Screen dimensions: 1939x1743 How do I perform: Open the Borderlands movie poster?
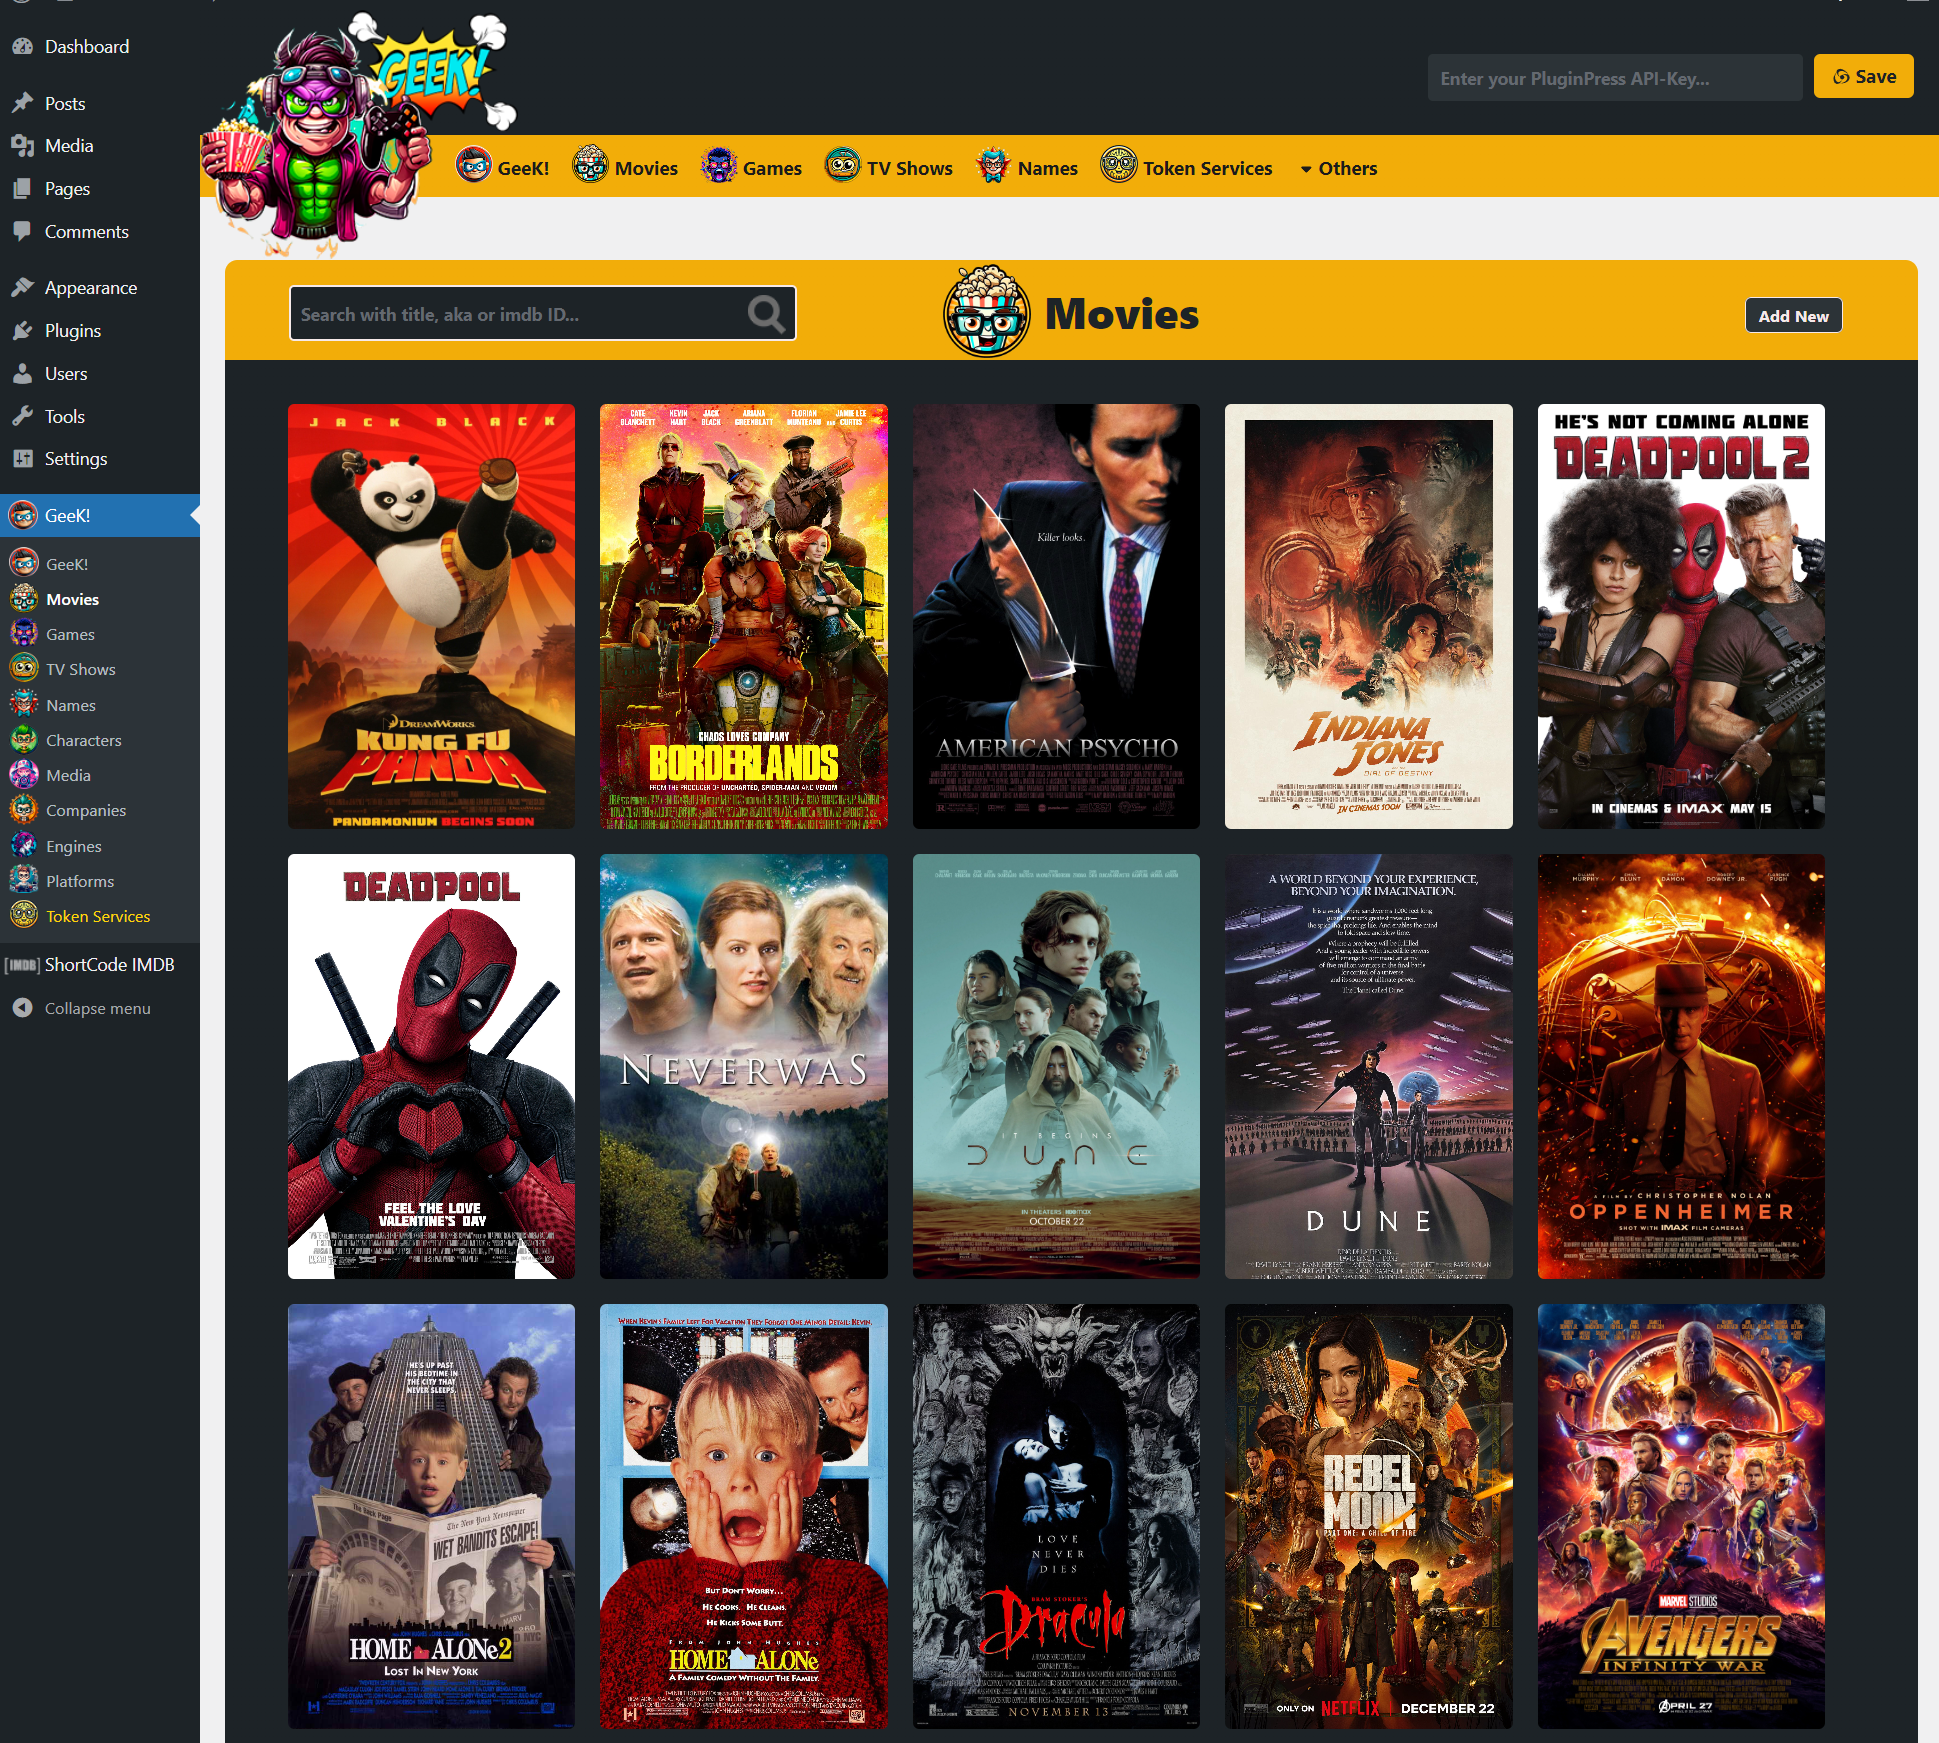point(743,616)
